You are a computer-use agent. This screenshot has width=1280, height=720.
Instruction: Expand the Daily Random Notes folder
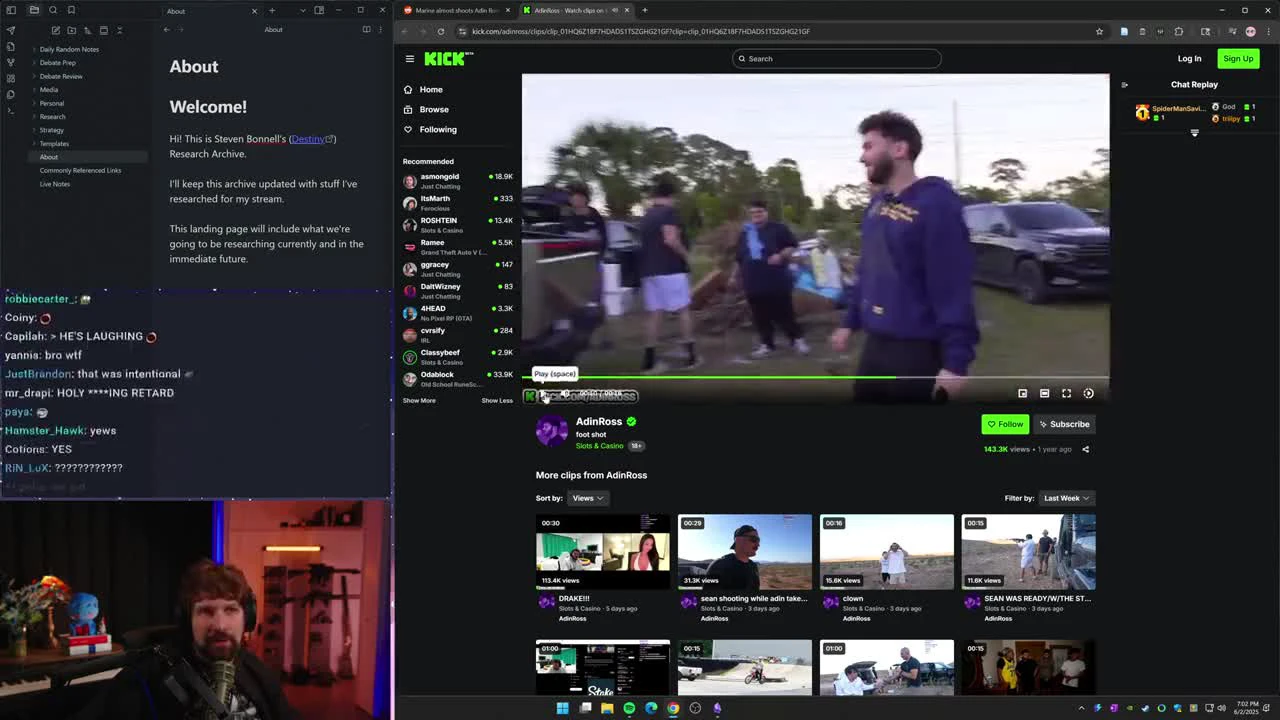[x=69, y=49]
